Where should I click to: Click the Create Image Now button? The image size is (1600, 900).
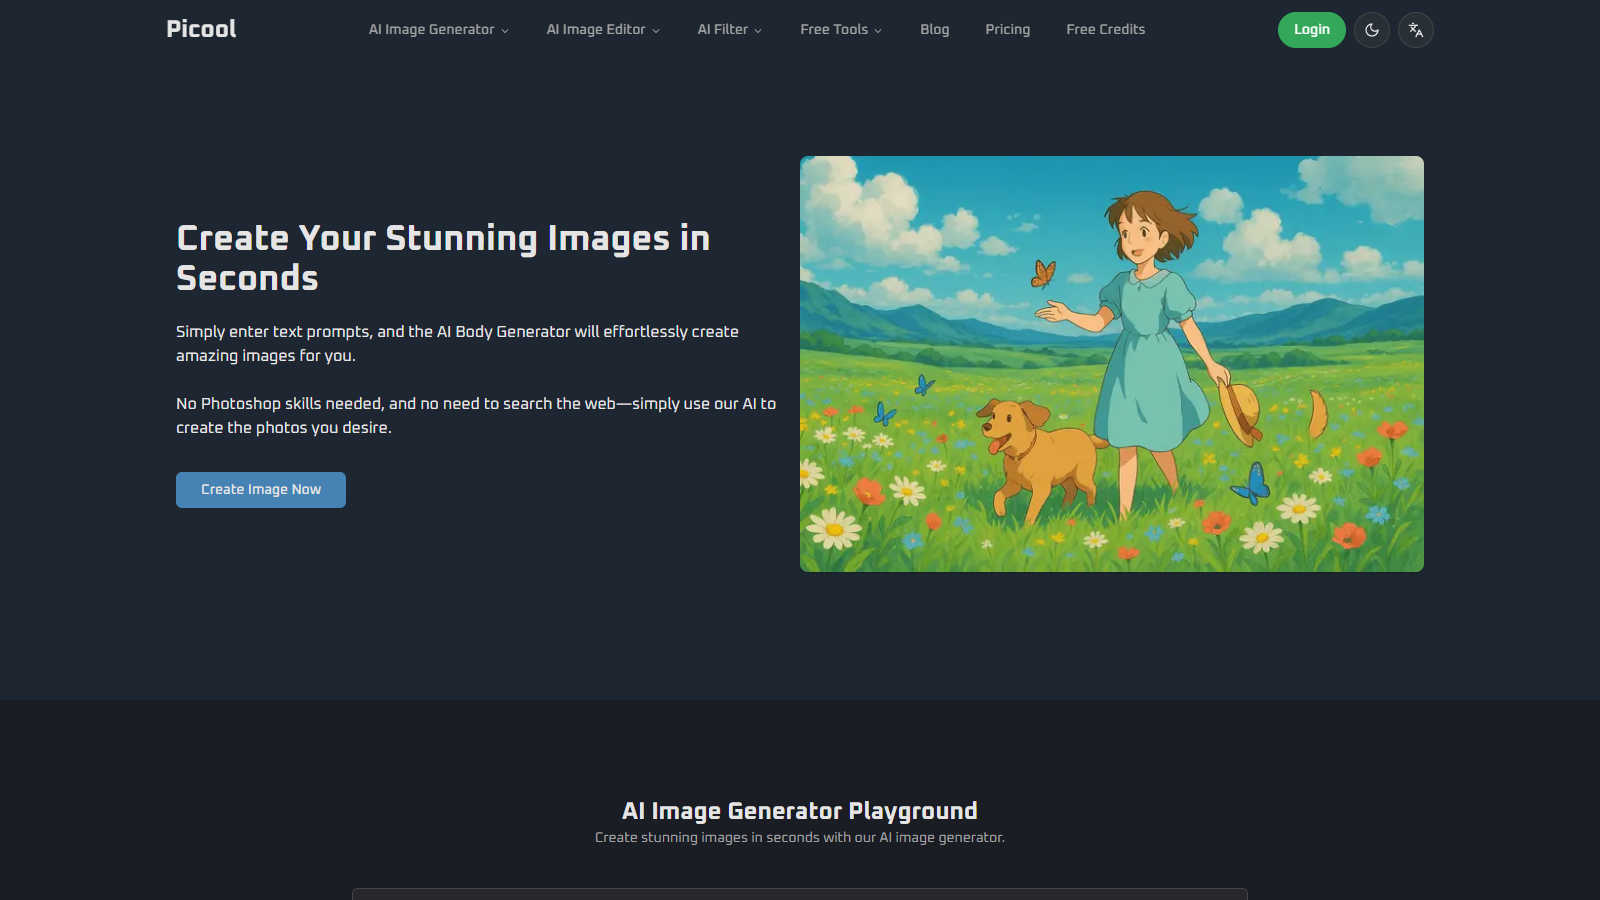coord(261,490)
